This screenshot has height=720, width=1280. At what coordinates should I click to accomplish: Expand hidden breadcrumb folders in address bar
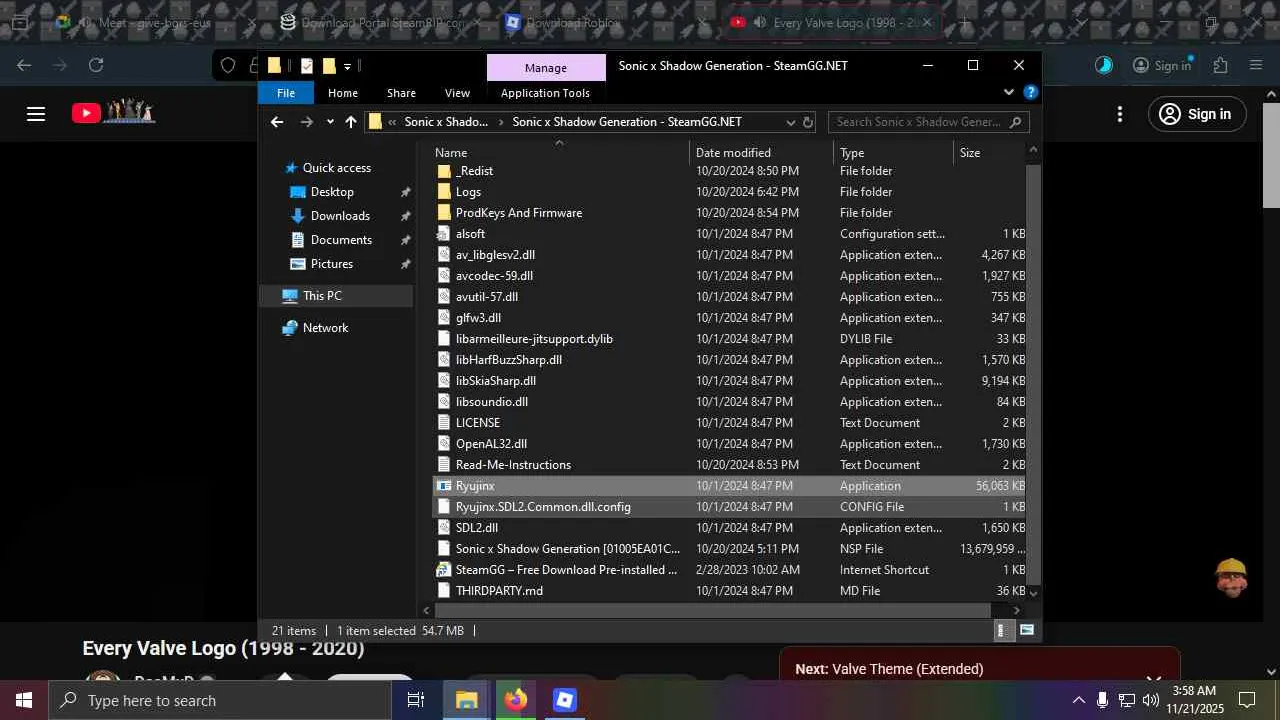tap(393, 122)
